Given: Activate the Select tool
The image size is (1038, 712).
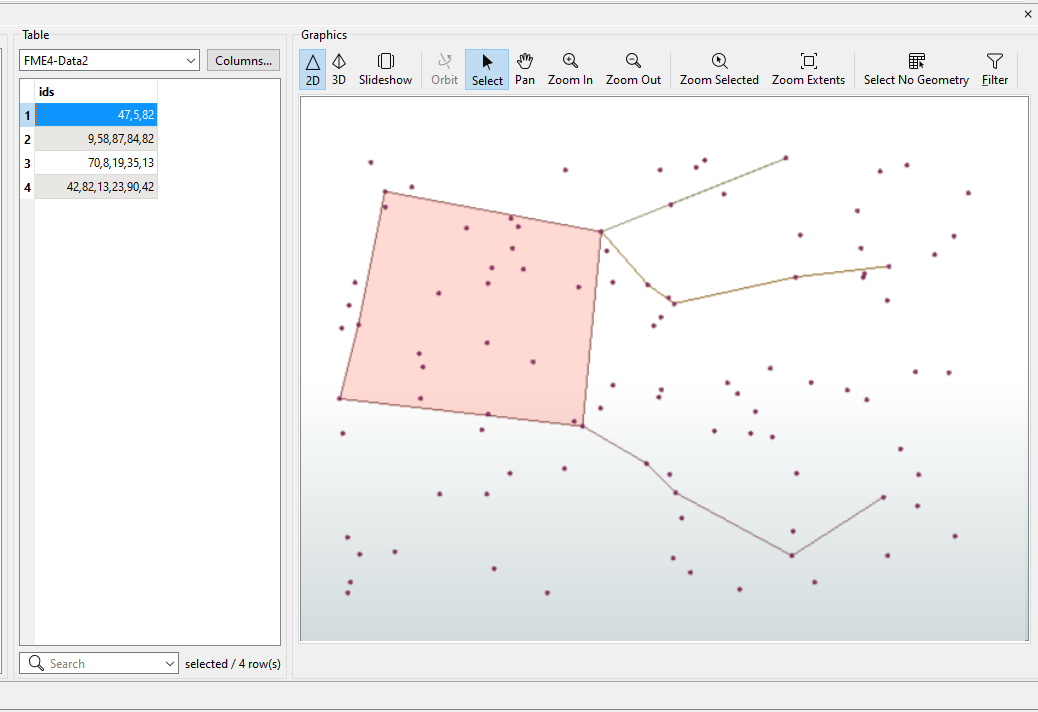Looking at the screenshot, I should 487,69.
